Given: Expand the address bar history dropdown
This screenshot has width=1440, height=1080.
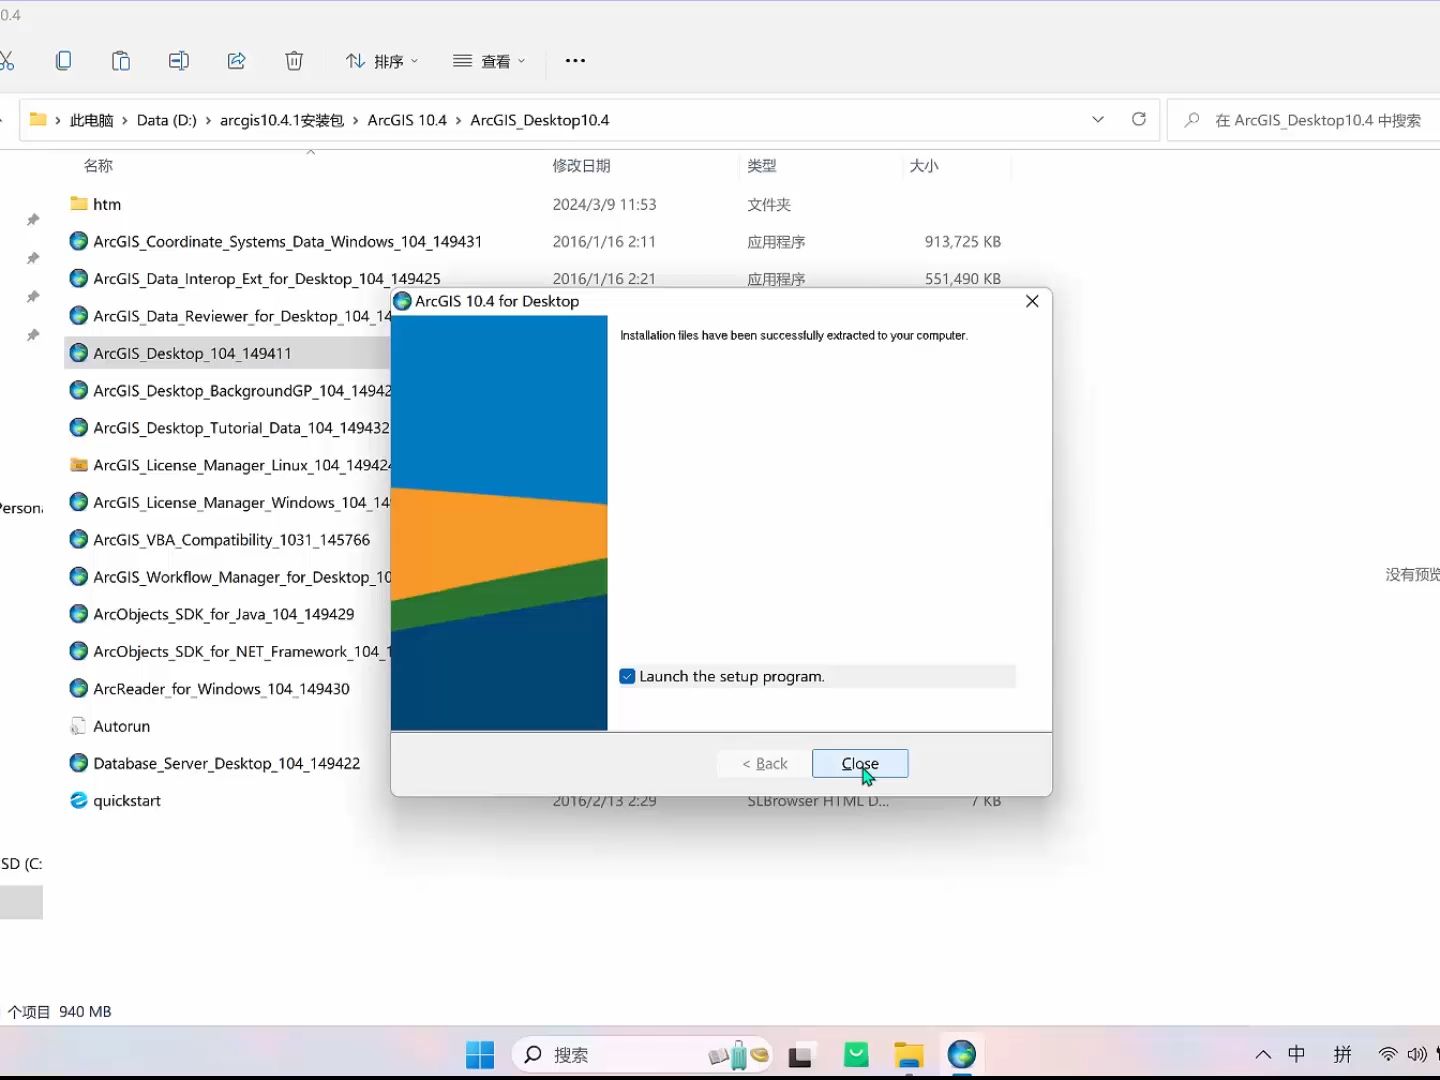Looking at the screenshot, I should tap(1097, 119).
